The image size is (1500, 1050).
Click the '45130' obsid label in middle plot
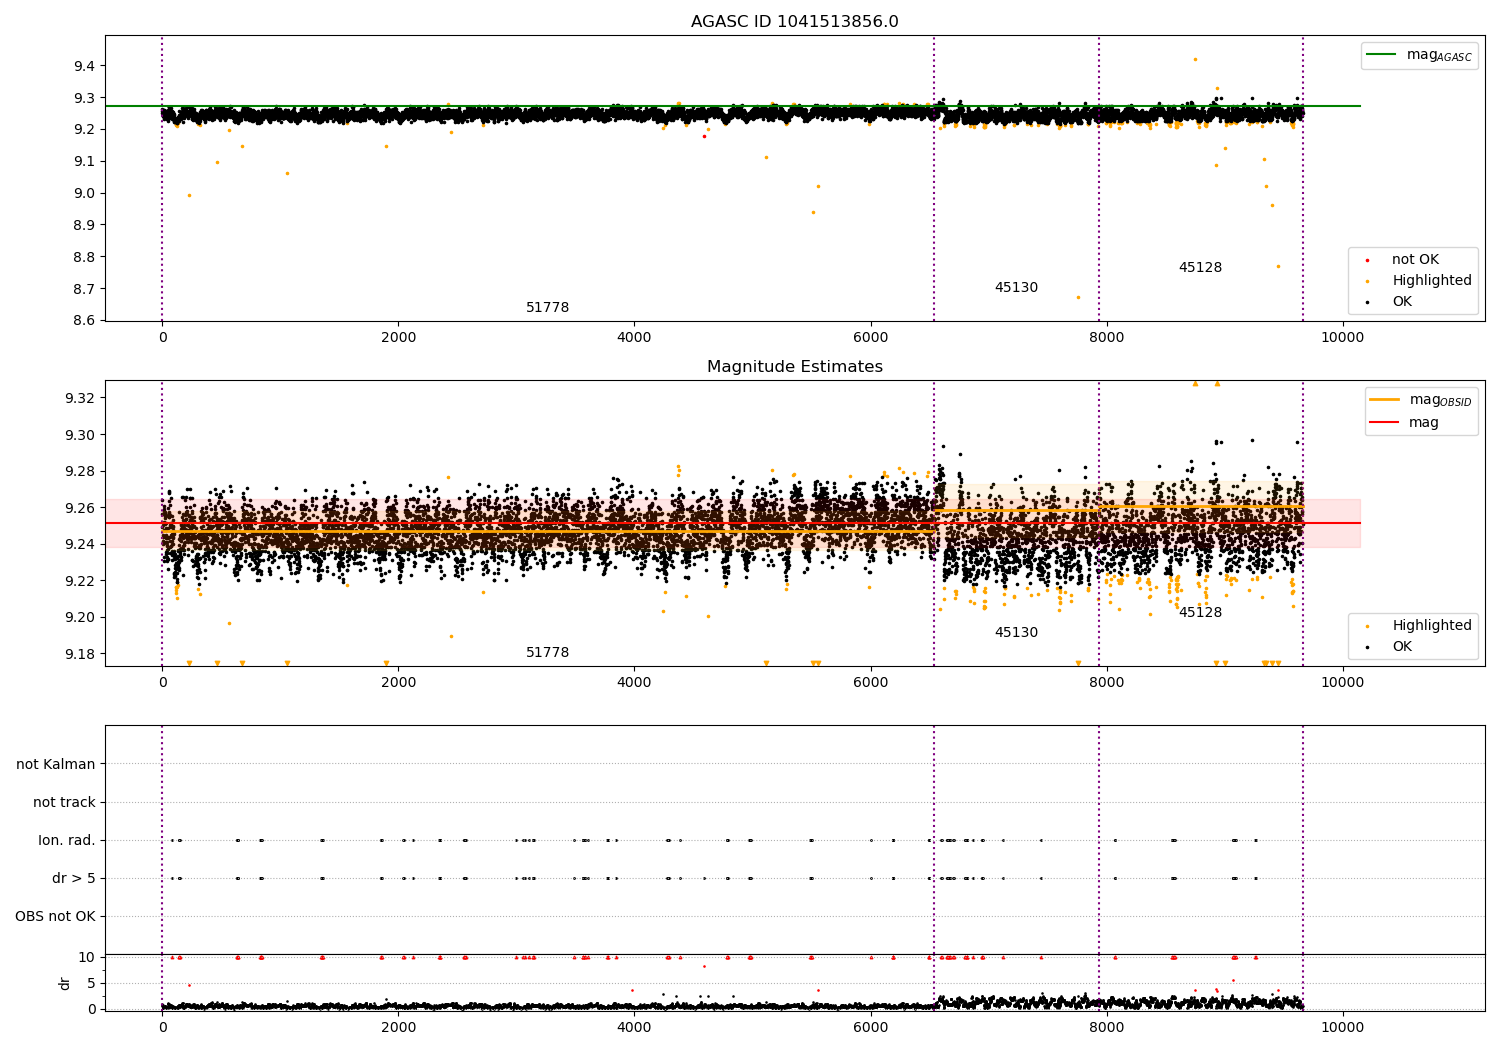pyautogui.click(x=1016, y=633)
